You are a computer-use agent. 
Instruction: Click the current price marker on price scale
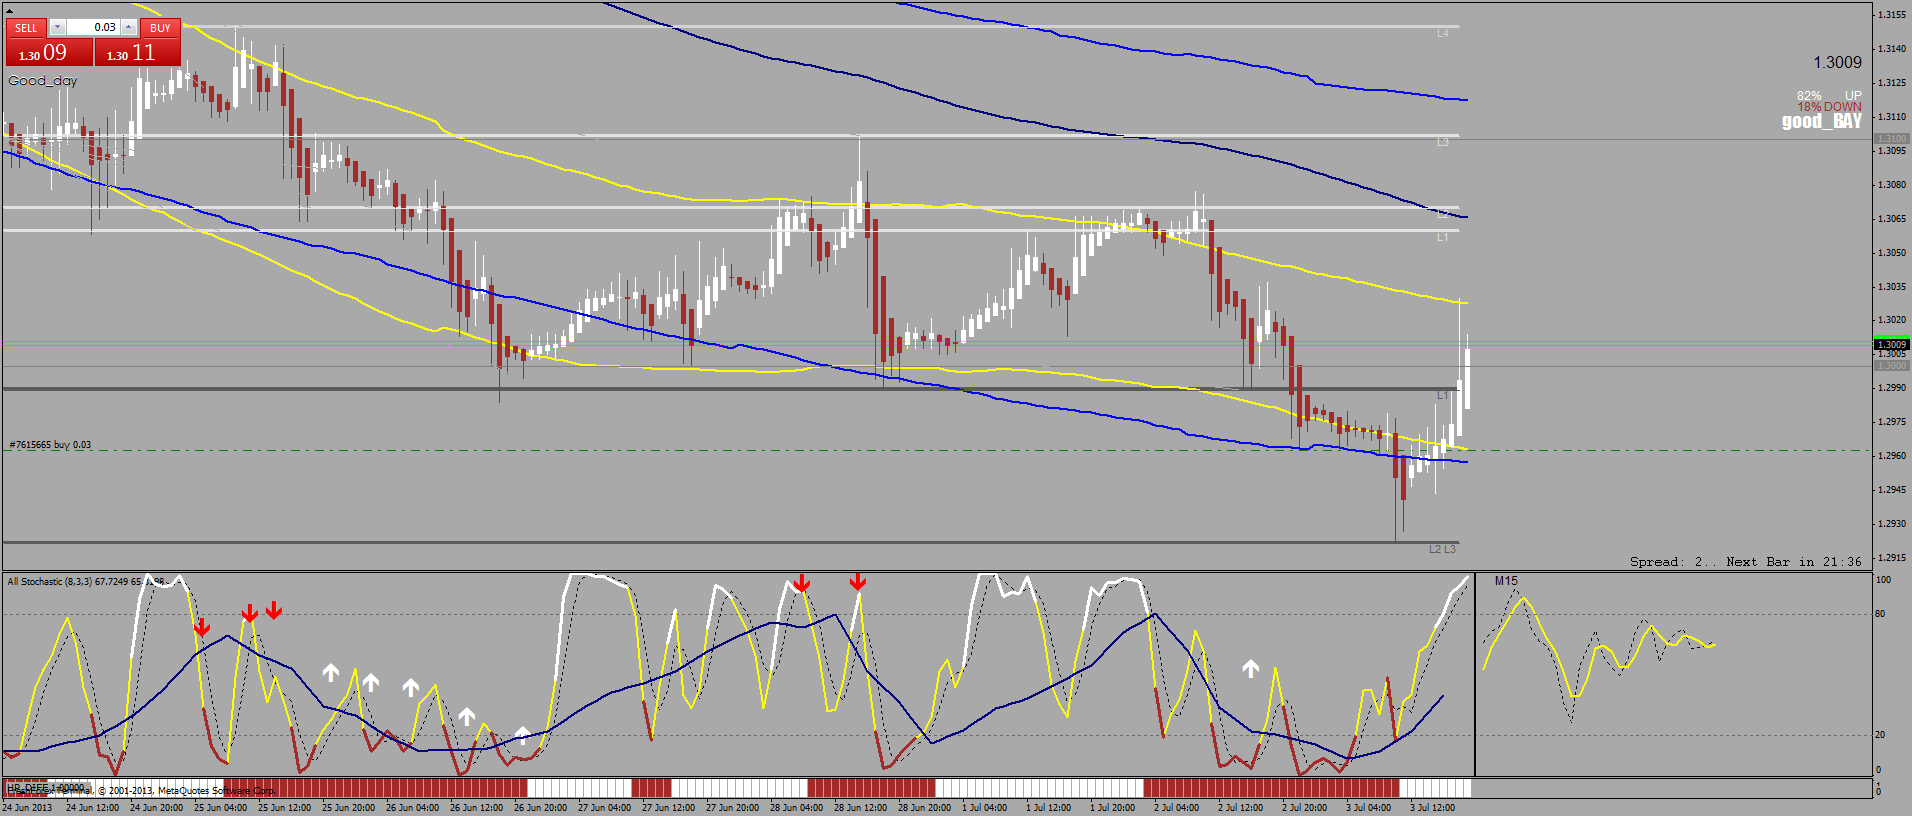1891,344
